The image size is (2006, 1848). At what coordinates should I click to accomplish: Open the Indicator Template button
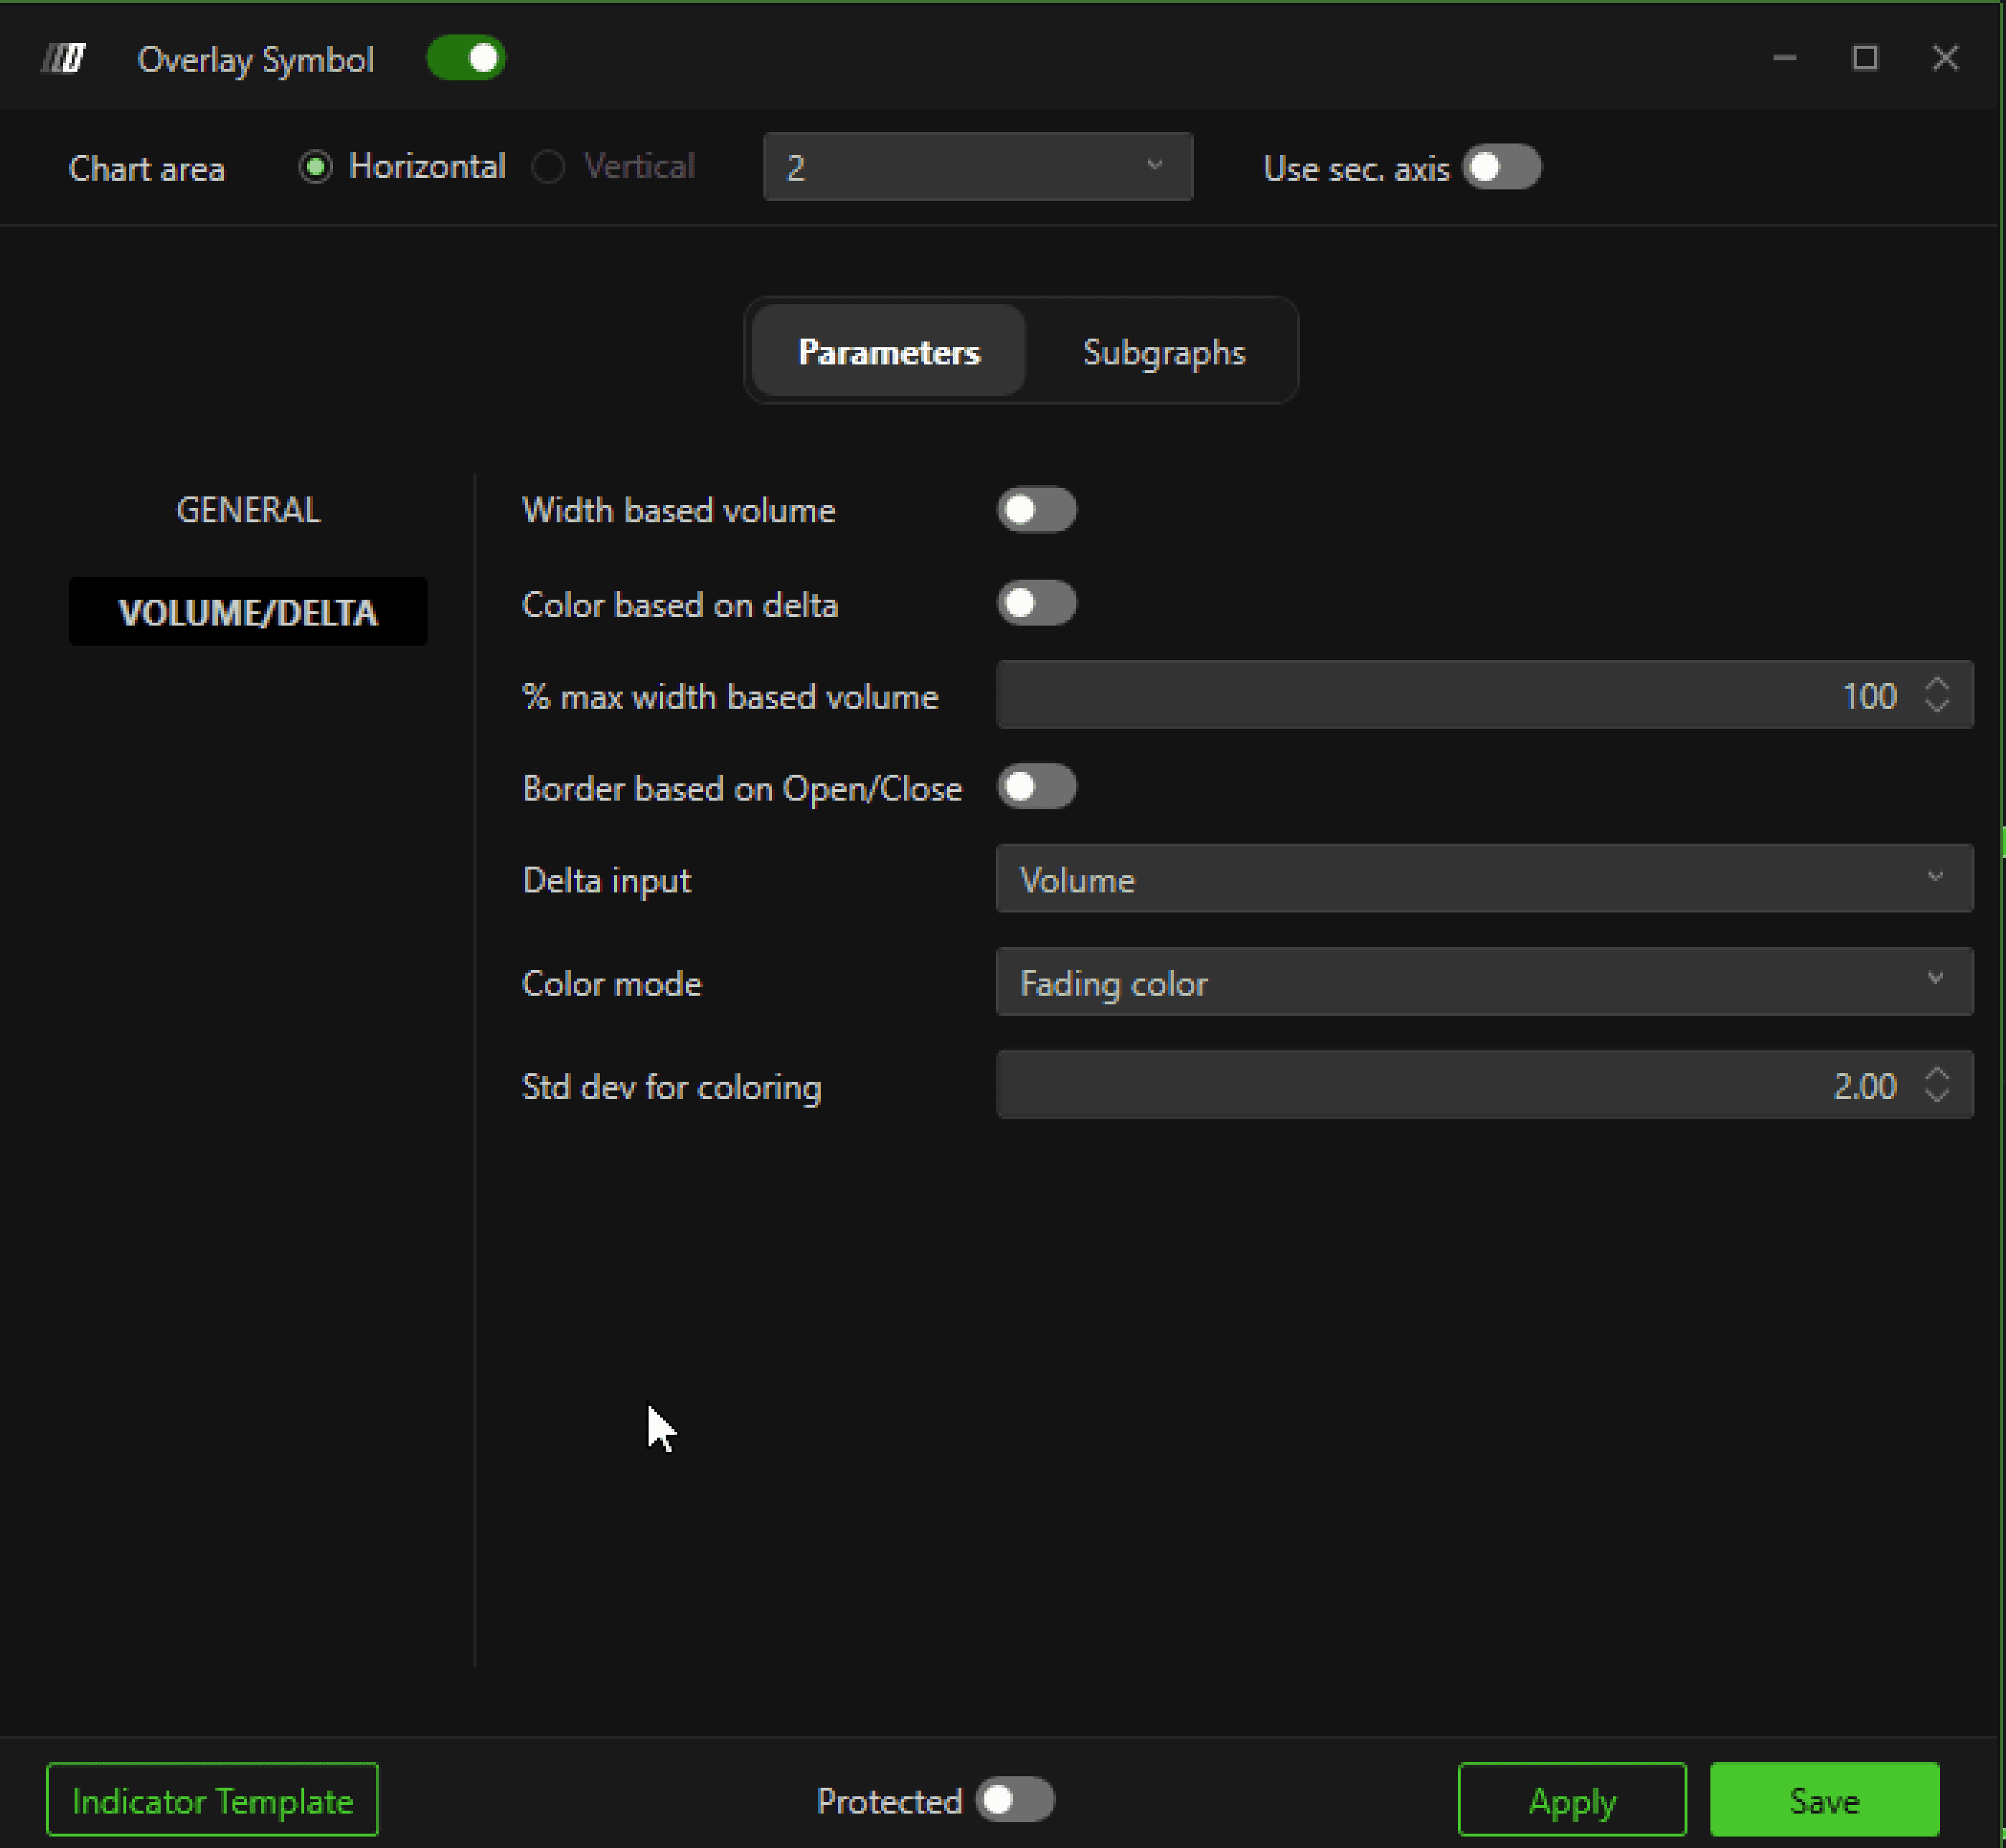[212, 1800]
